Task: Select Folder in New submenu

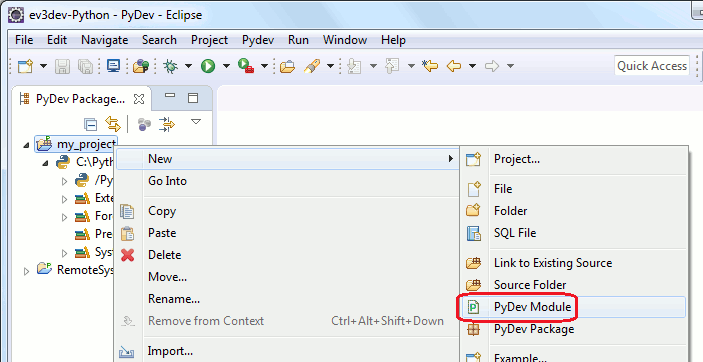Action: 574,211
